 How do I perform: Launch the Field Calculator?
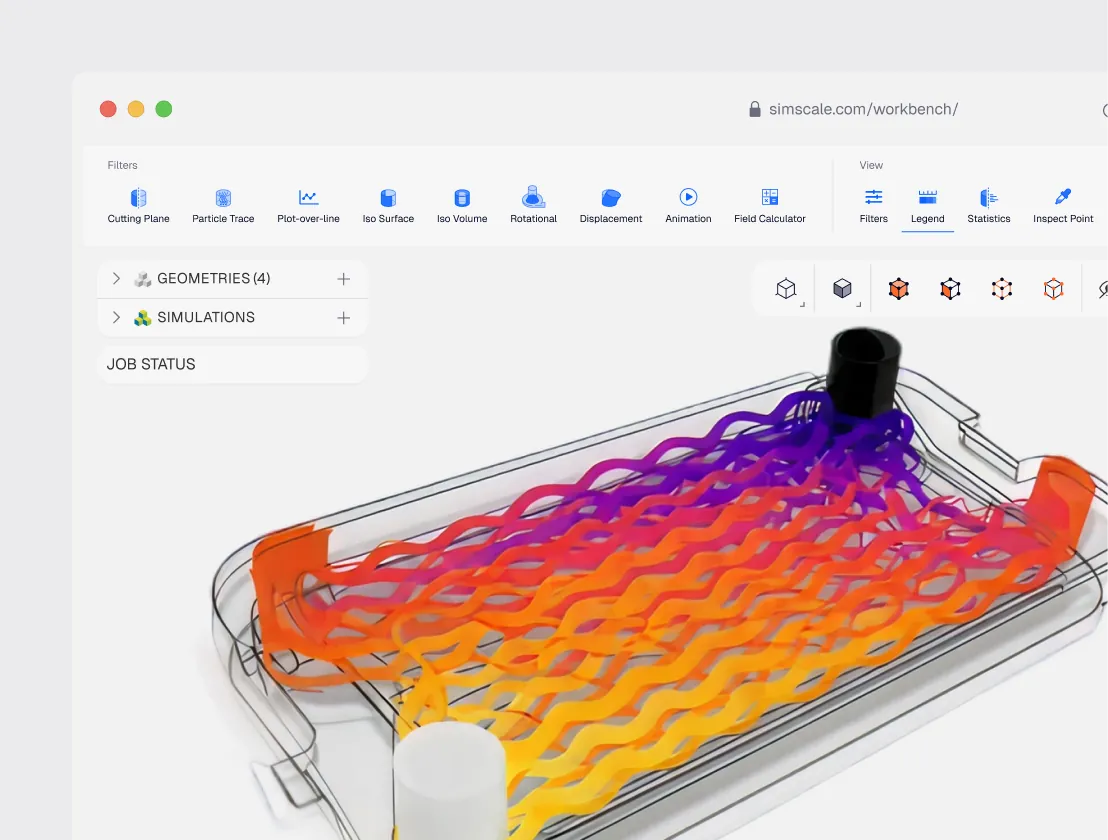(x=770, y=206)
